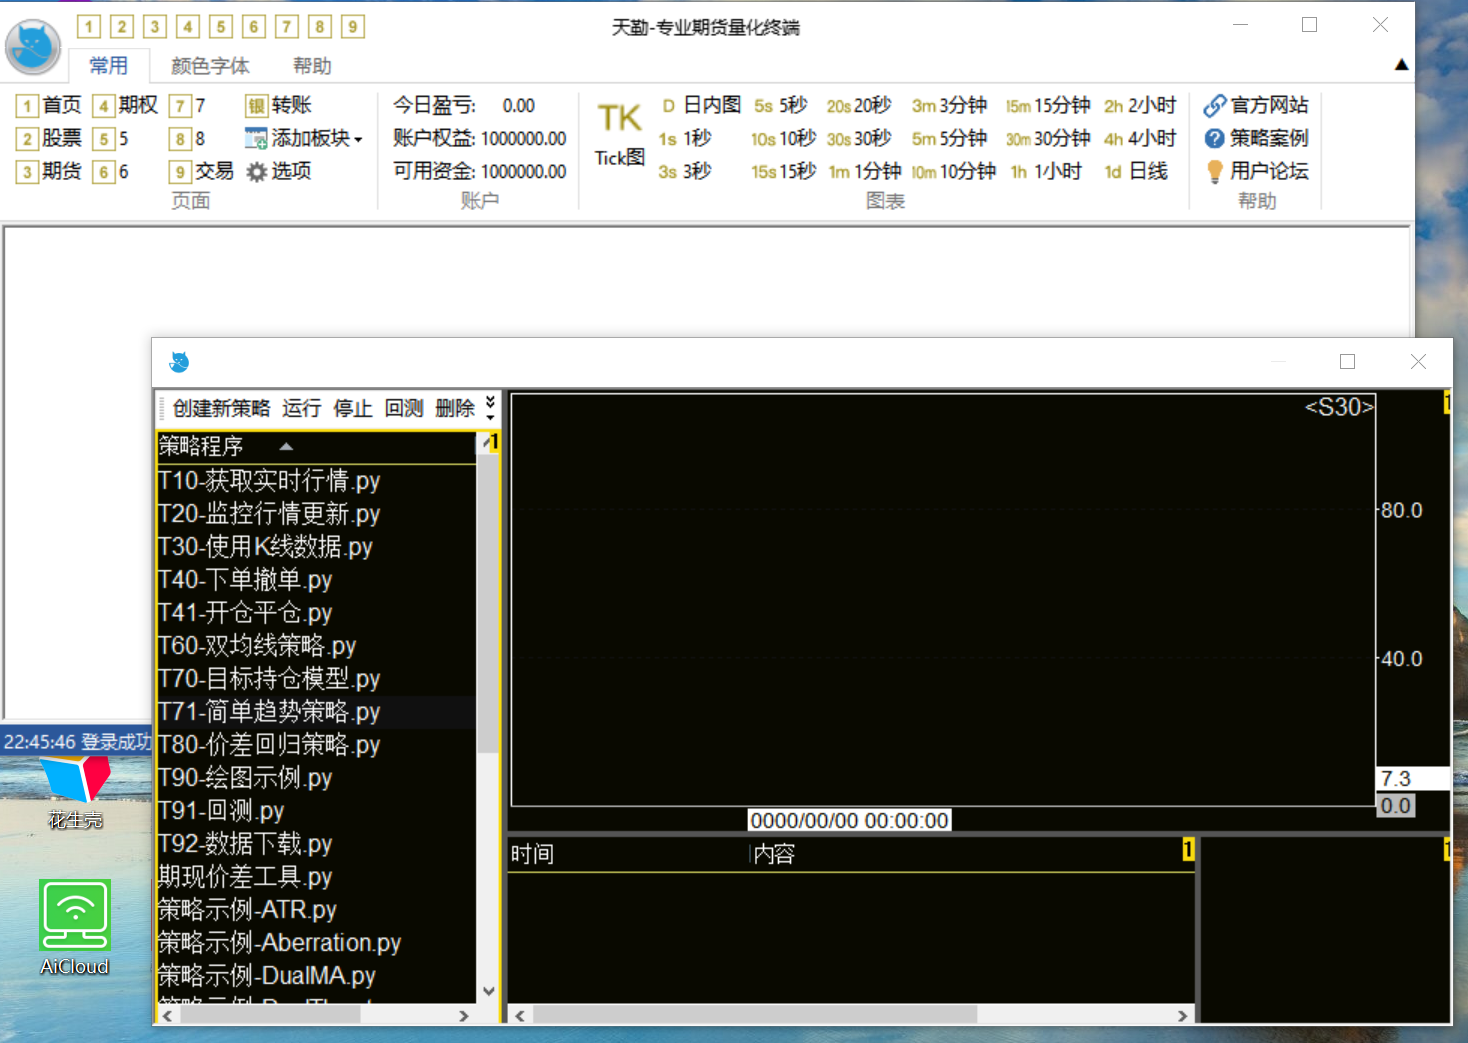Select the 1秒 chart period

pyautogui.click(x=685, y=138)
